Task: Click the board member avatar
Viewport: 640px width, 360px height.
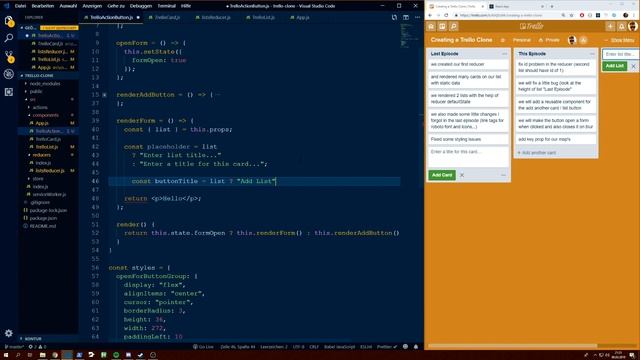Action: pos(572,40)
